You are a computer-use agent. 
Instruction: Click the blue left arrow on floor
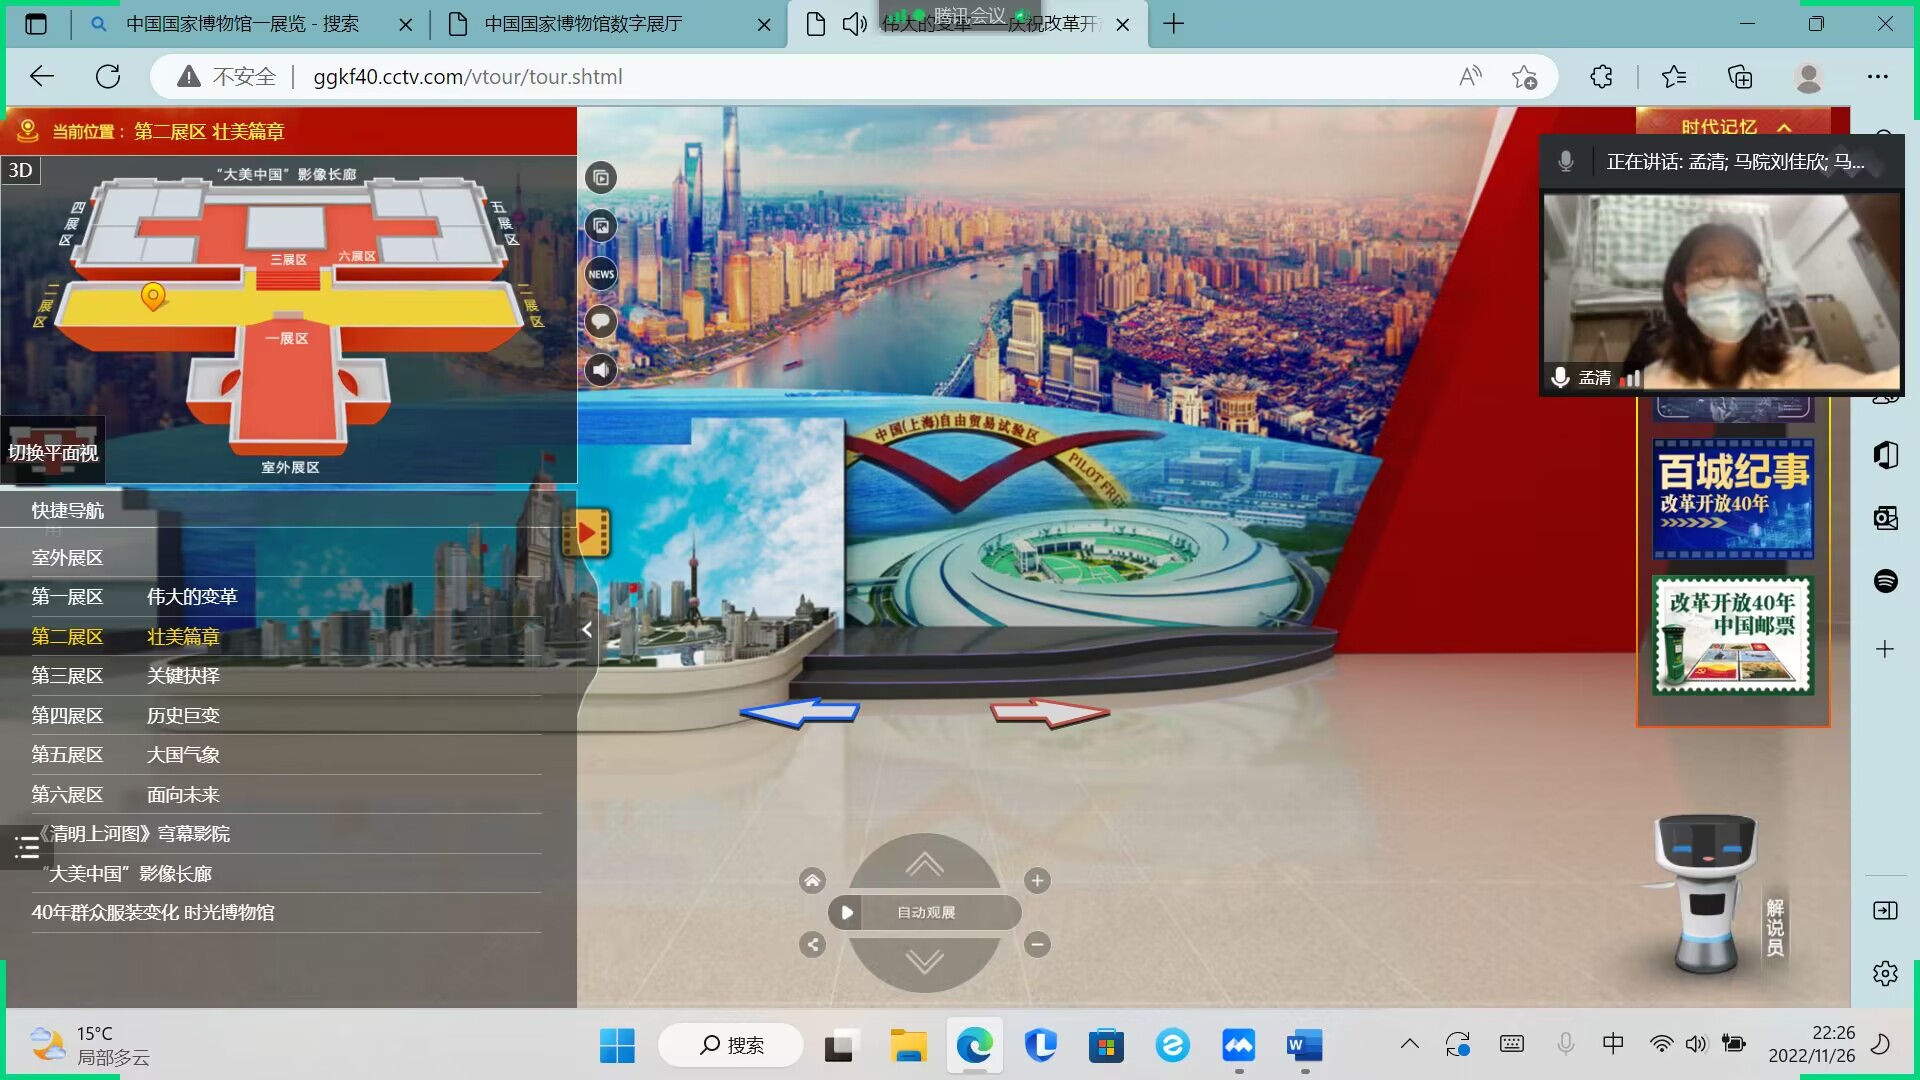800,712
